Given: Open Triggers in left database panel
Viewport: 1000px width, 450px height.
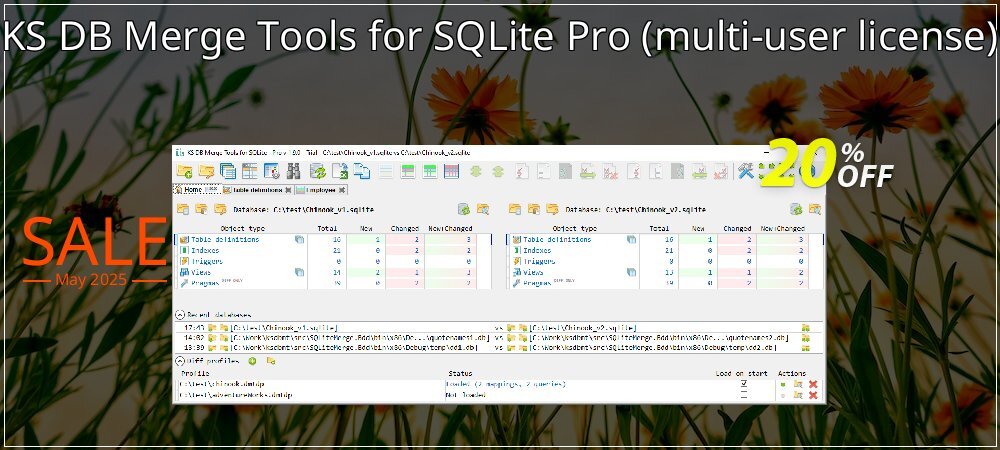Looking at the screenshot, I should 207,261.
